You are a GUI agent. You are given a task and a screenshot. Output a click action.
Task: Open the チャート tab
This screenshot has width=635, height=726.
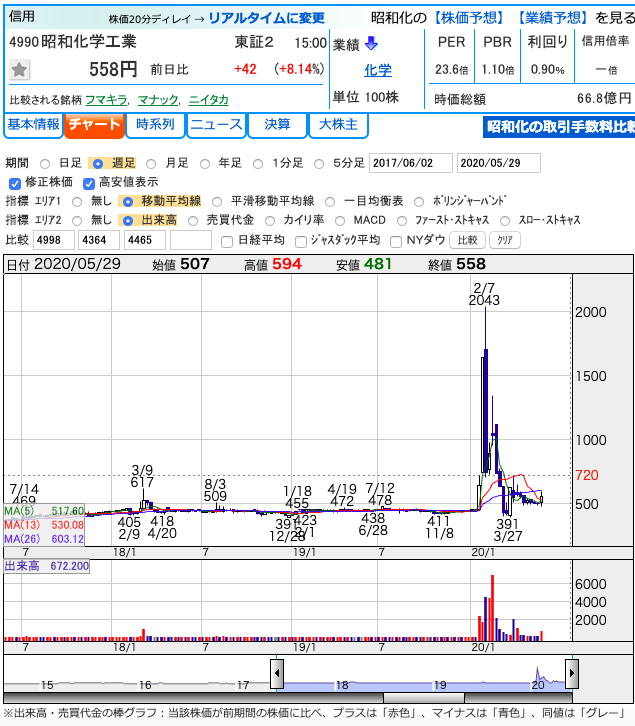(x=94, y=125)
